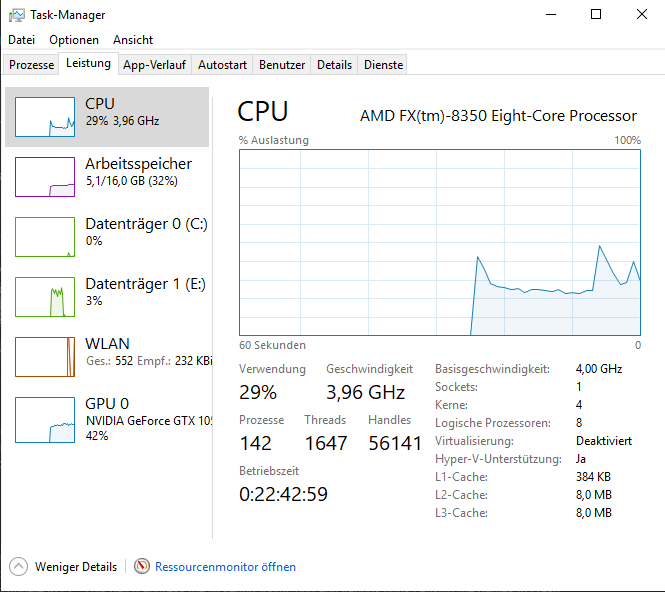Switch to the Prozesse tab
The image size is (665, 592).
pos(31,65)
